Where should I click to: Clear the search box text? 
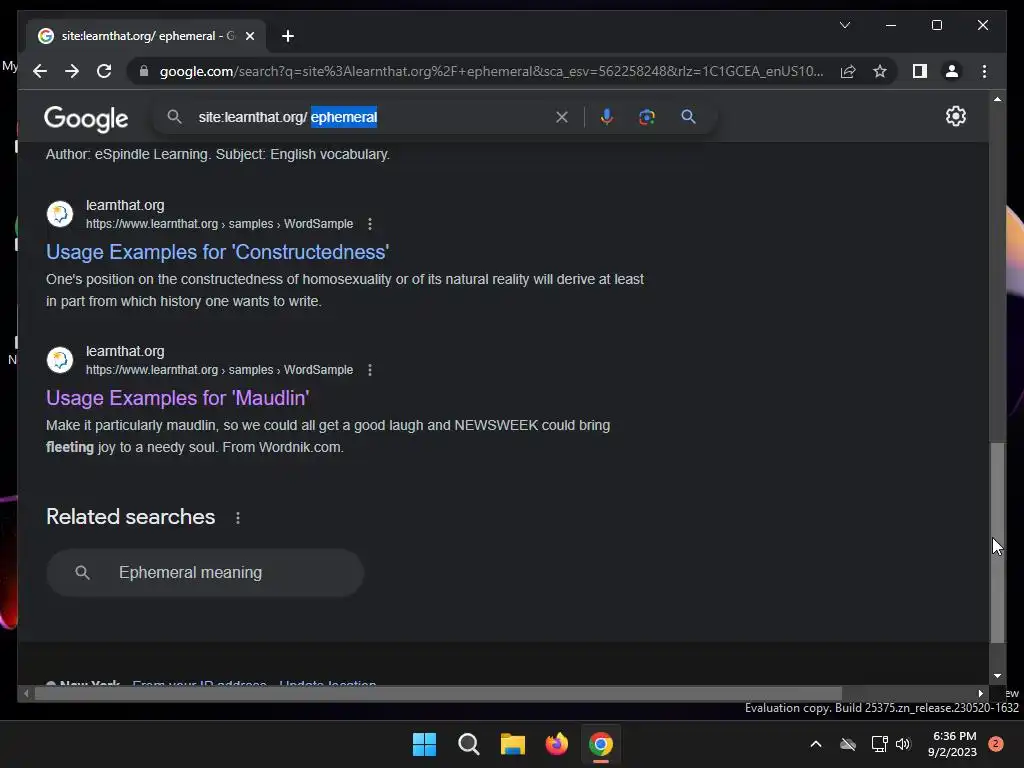tap(562, 117)
